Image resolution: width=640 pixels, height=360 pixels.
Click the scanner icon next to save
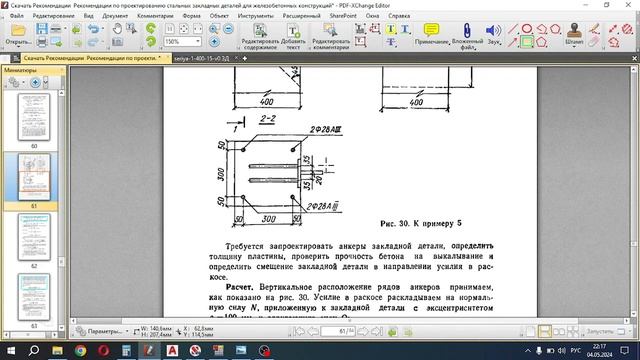[x=56, y=29]
